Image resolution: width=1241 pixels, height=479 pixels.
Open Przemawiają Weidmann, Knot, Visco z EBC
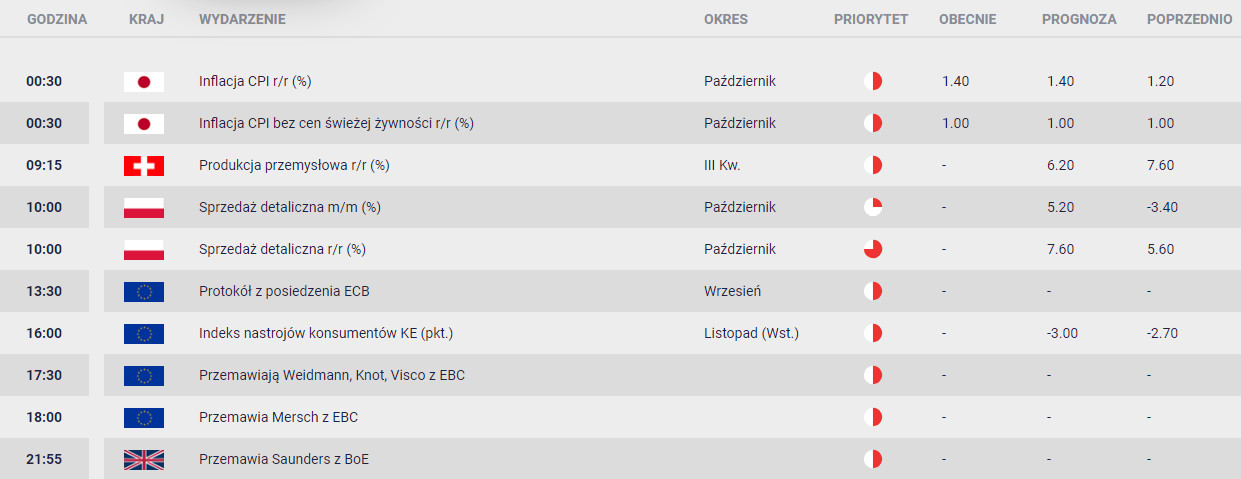tap(332, 376)
